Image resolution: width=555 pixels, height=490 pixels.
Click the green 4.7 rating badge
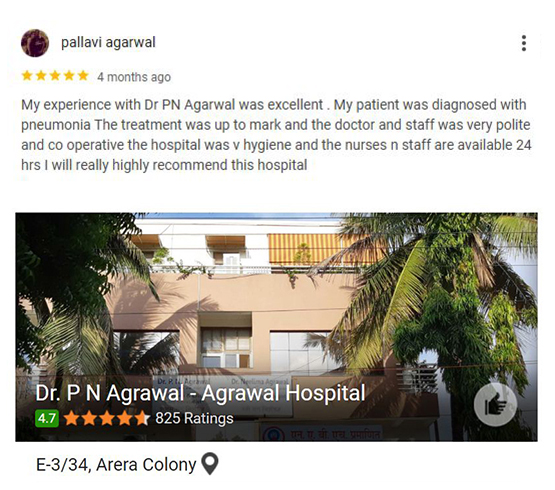[47, 418]
